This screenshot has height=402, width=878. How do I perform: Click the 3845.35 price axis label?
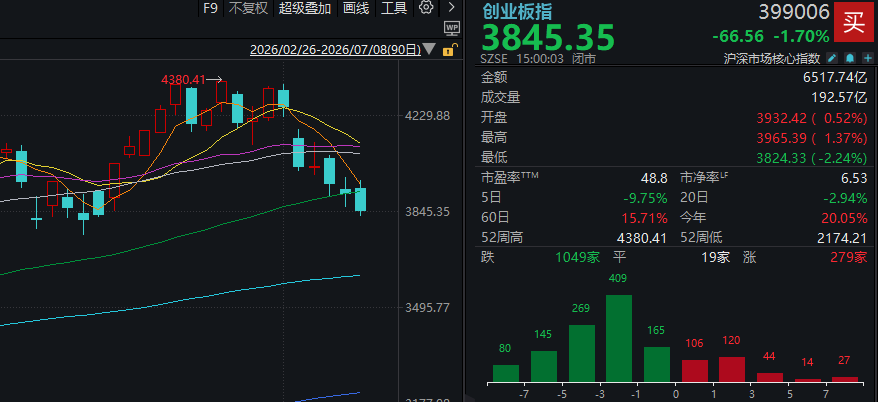(x=427, y=212)
